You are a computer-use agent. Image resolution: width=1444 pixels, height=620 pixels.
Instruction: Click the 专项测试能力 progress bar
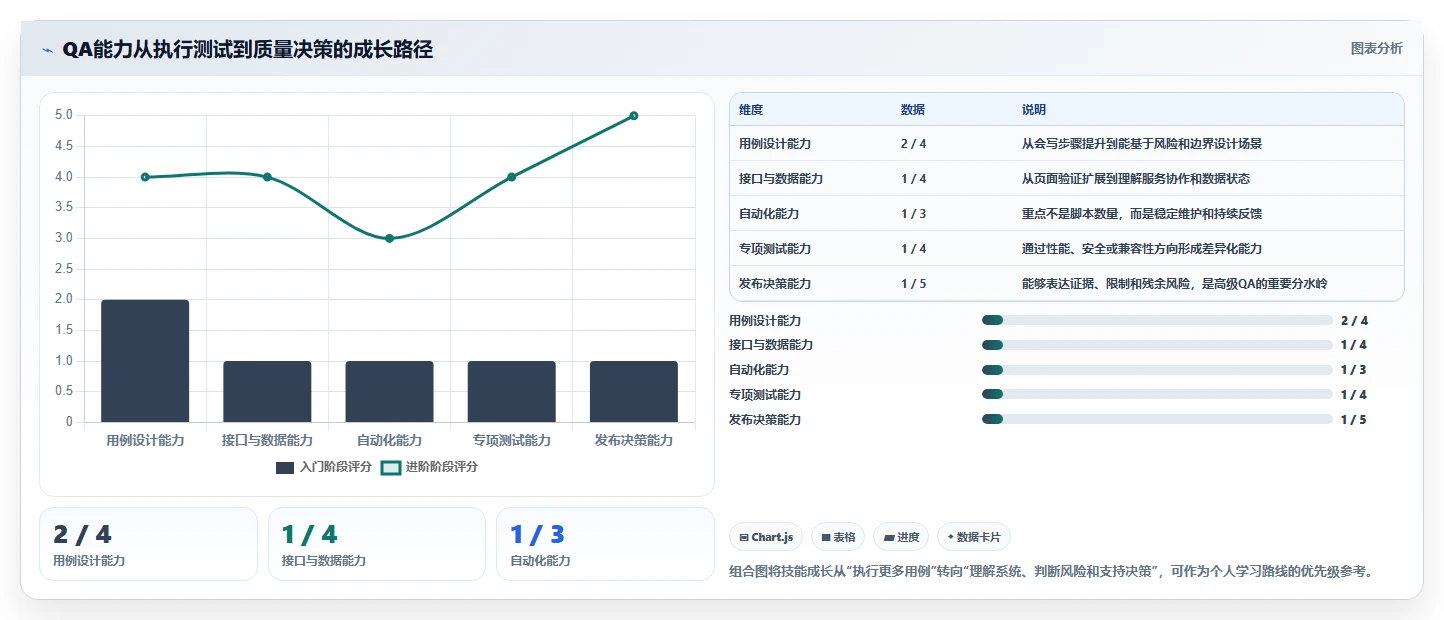pos(1157,395)
